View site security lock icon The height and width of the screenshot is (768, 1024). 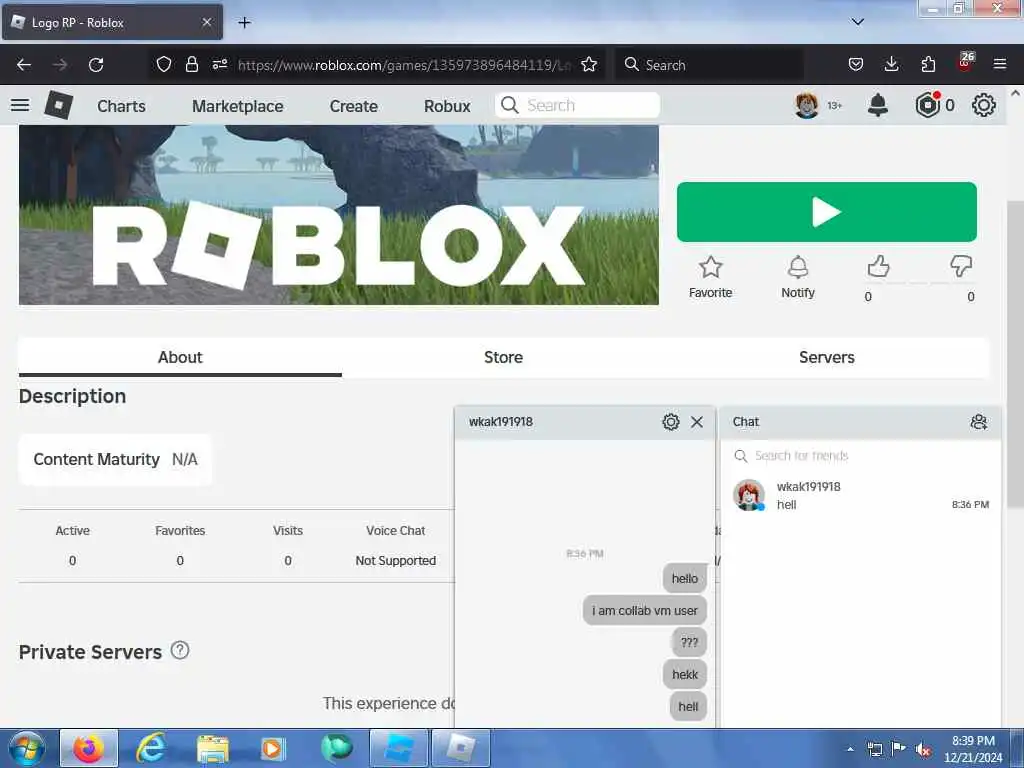tap(191, 65)
